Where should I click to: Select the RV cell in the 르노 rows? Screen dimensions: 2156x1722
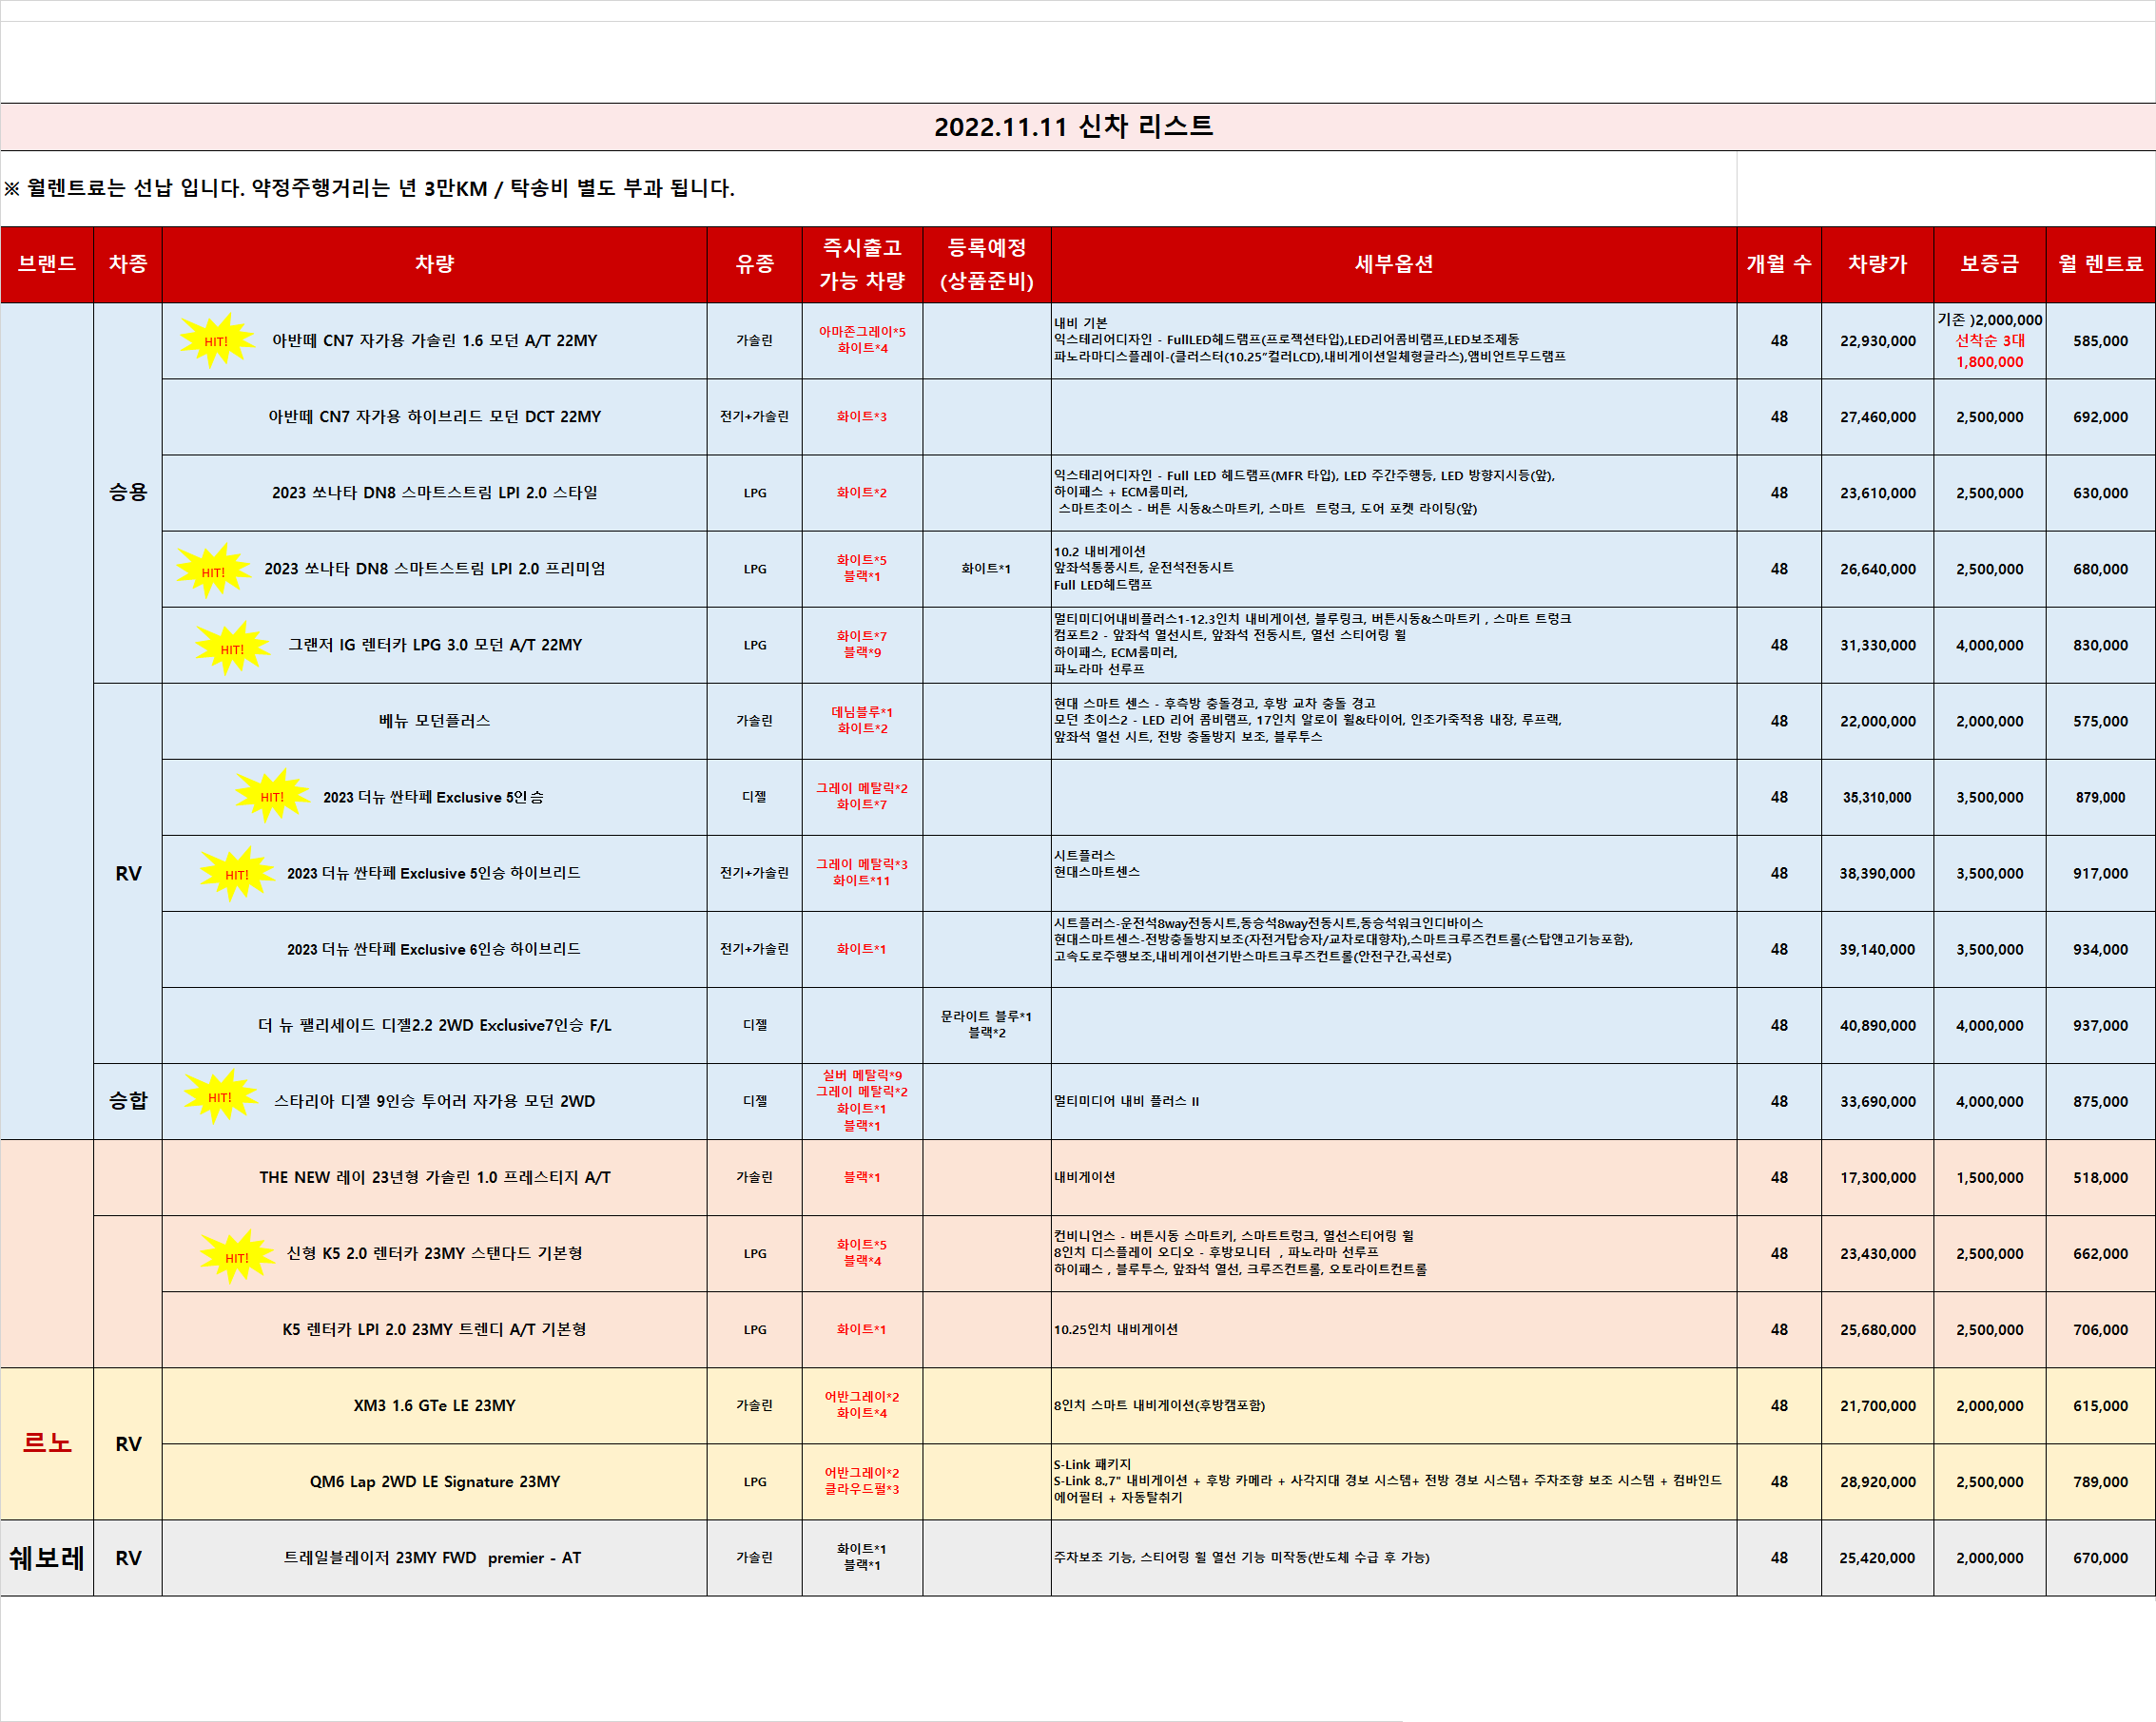click(128, 1444)
